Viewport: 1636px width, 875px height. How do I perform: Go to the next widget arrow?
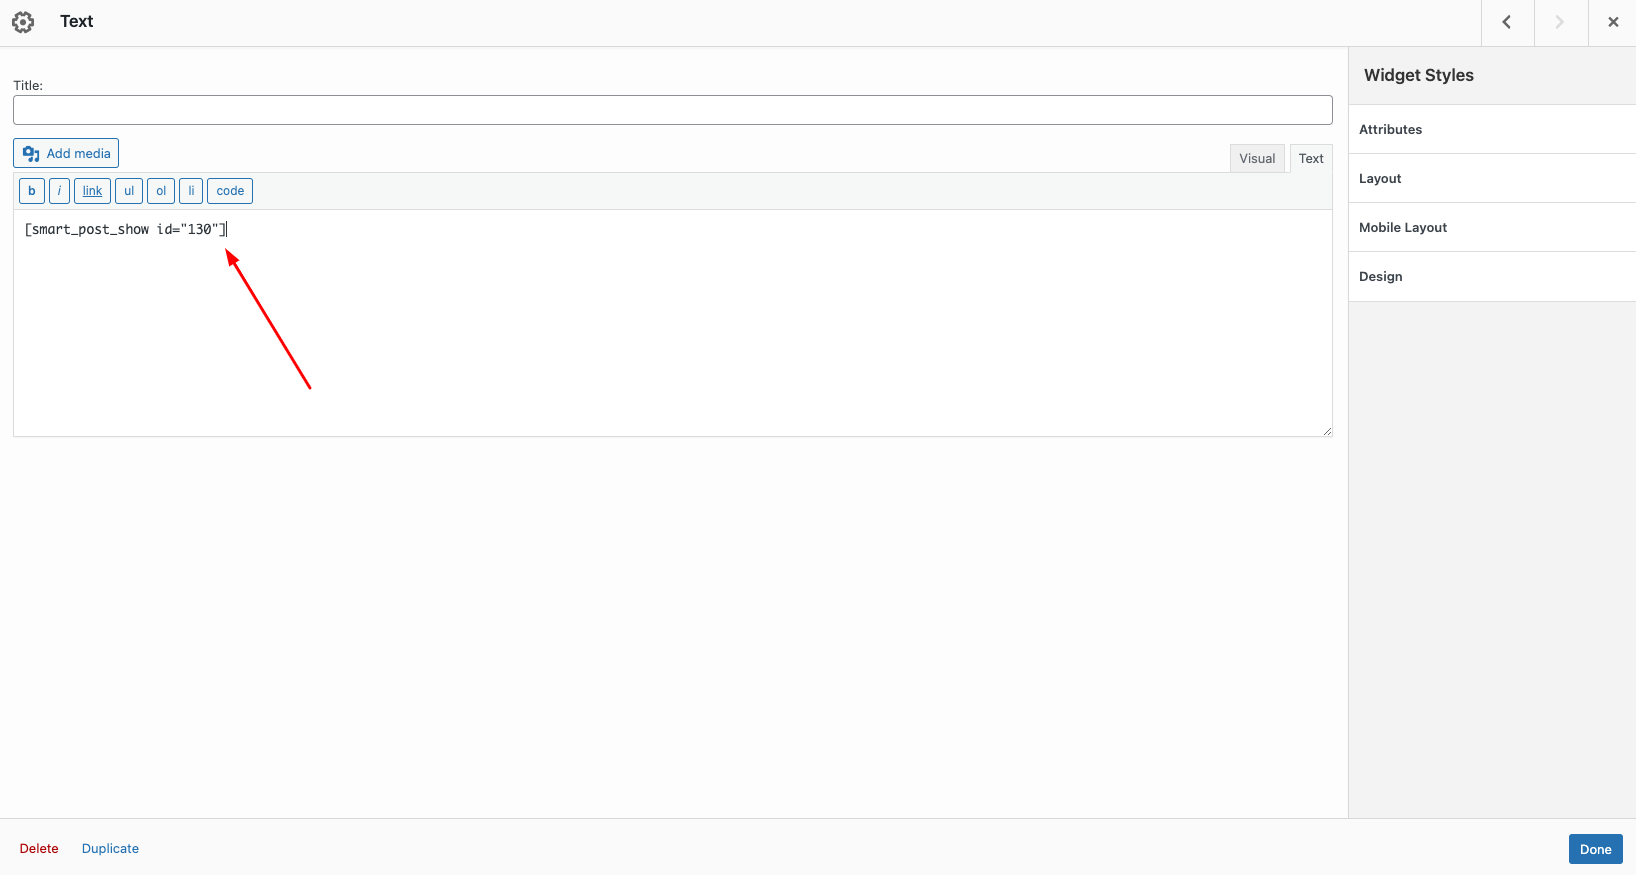point(1560,22)
